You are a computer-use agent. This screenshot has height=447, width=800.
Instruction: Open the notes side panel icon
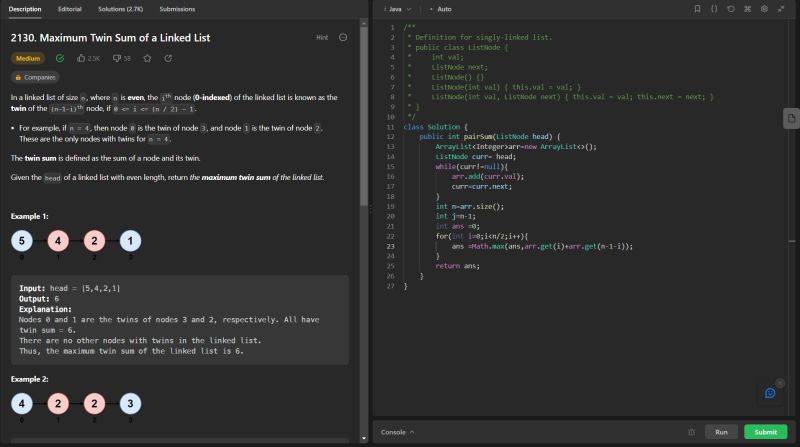click(791, 118)
